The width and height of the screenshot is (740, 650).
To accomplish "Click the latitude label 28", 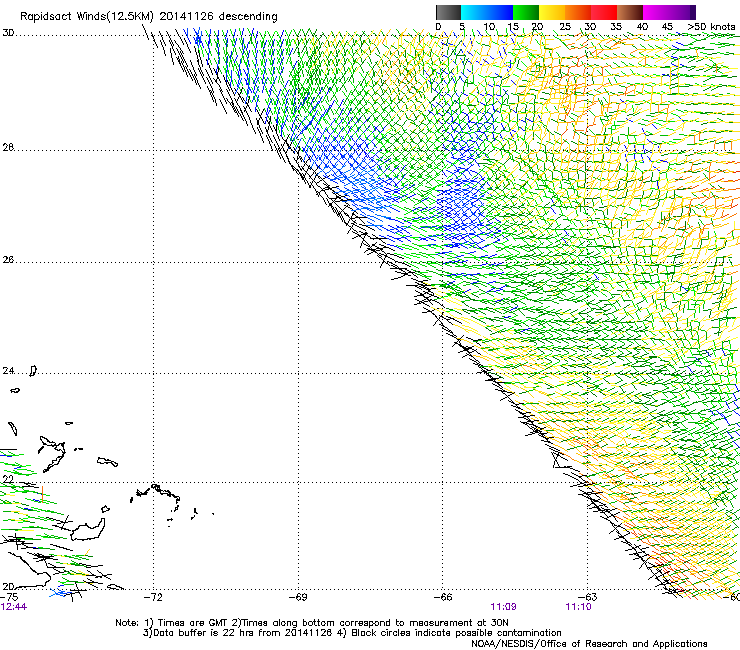I will [8, 147].
